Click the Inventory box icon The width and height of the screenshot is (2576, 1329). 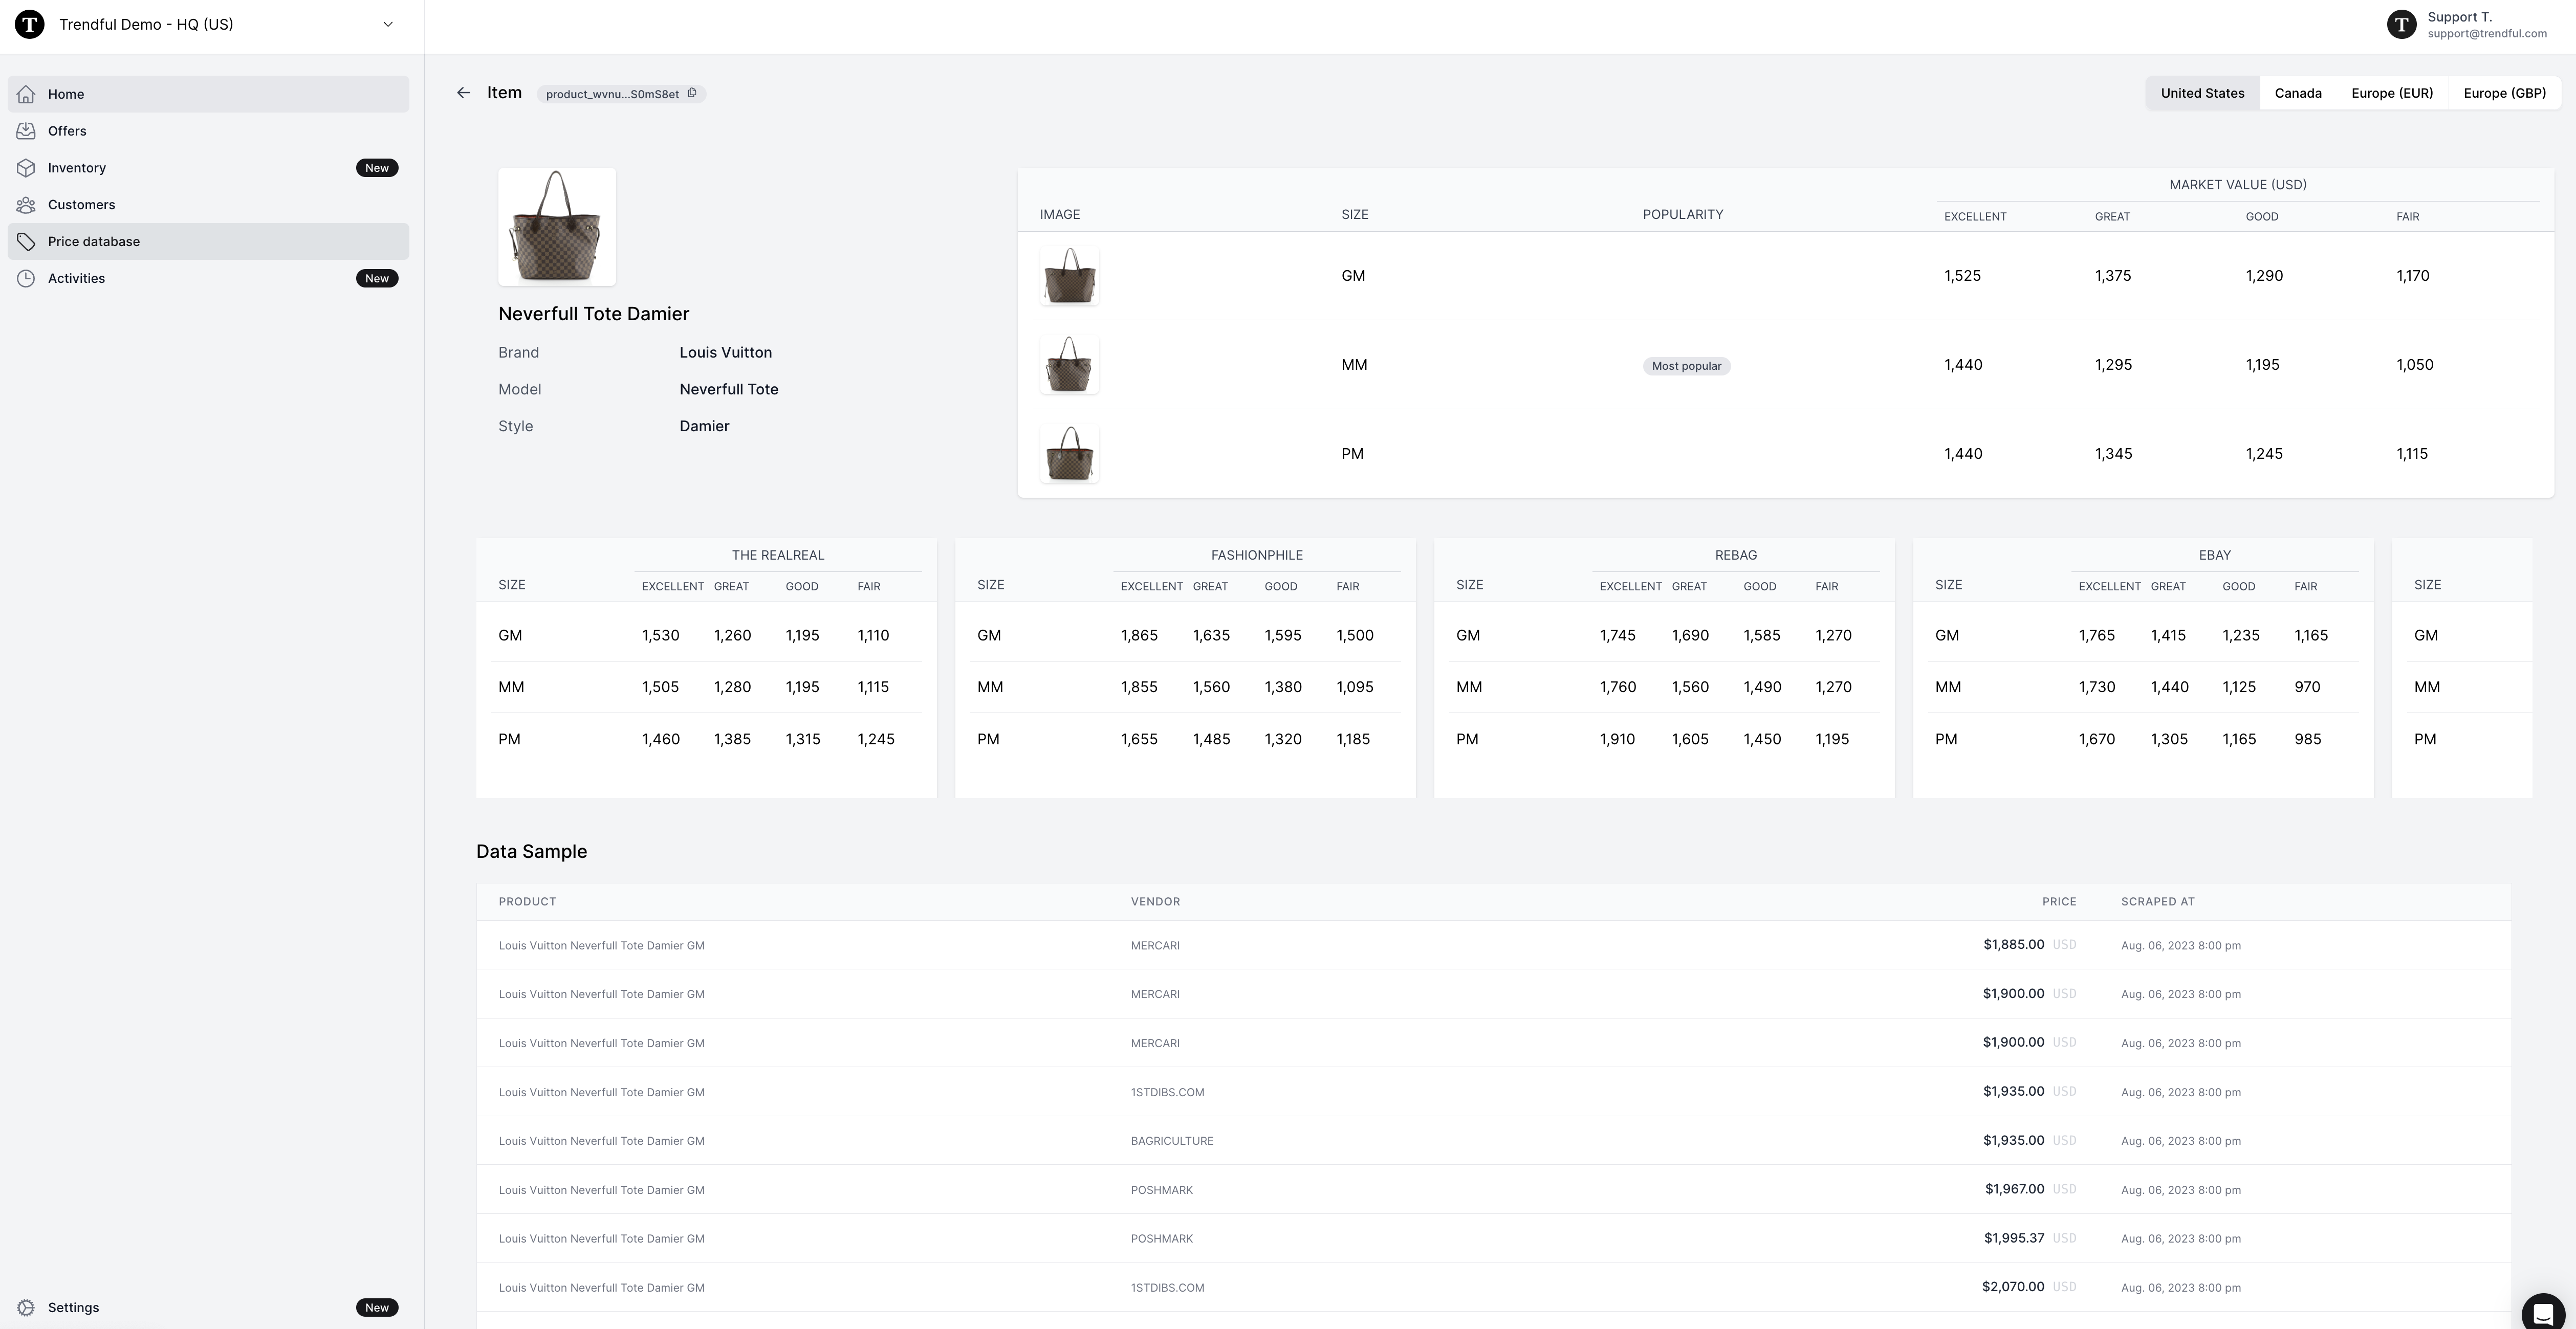tap(26, 168)
